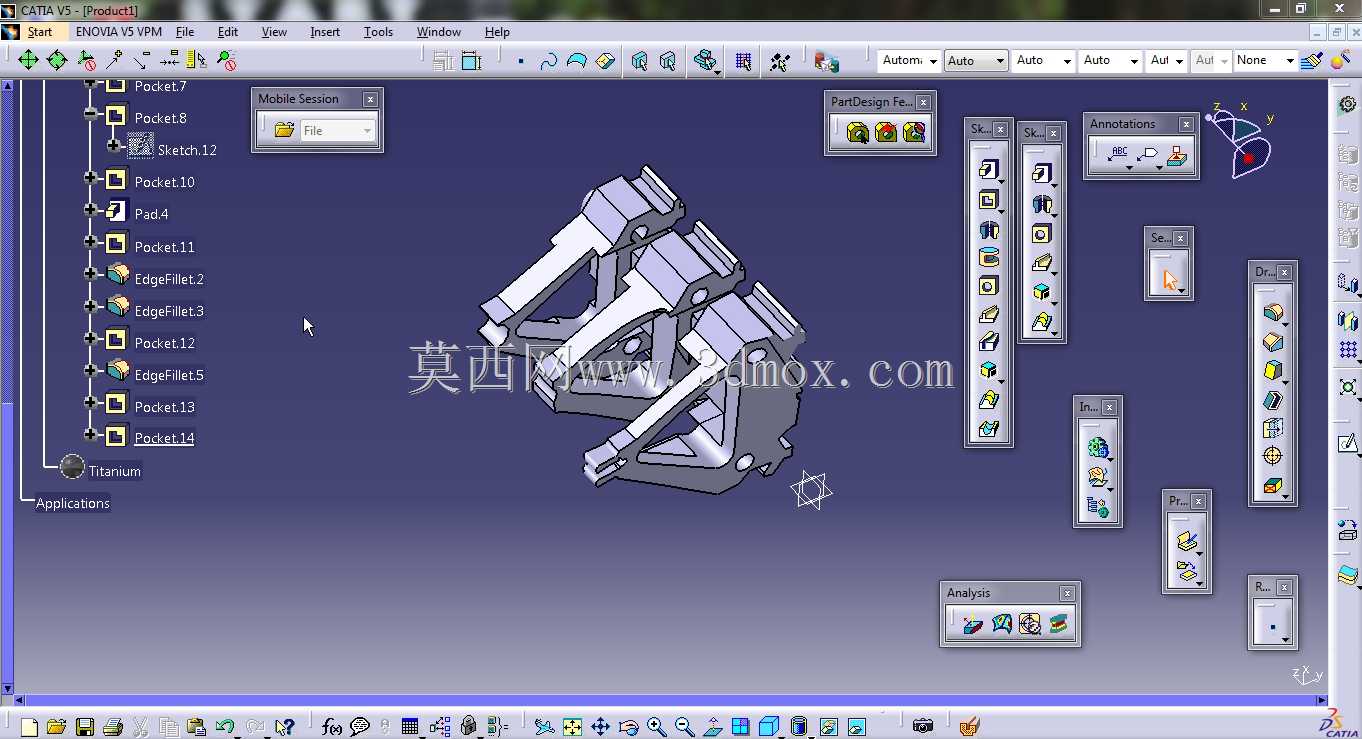Open the ENOVIA V5 VPM menu

point(118,32)
